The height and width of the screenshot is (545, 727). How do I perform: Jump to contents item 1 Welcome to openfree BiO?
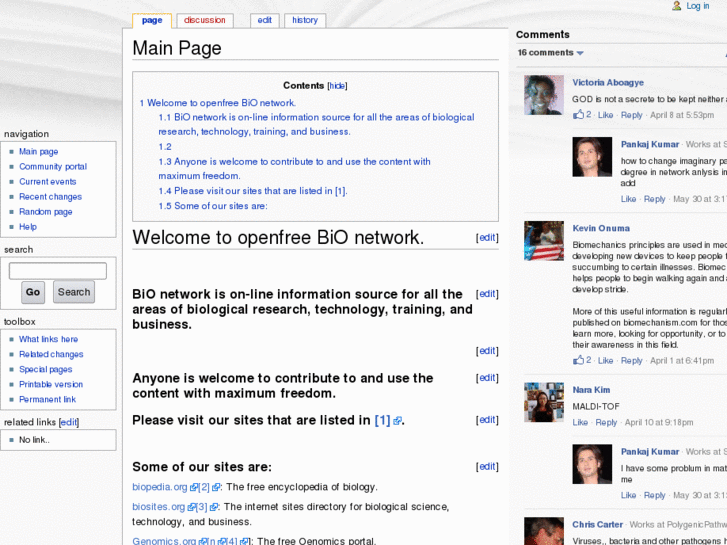pos(217,103)
